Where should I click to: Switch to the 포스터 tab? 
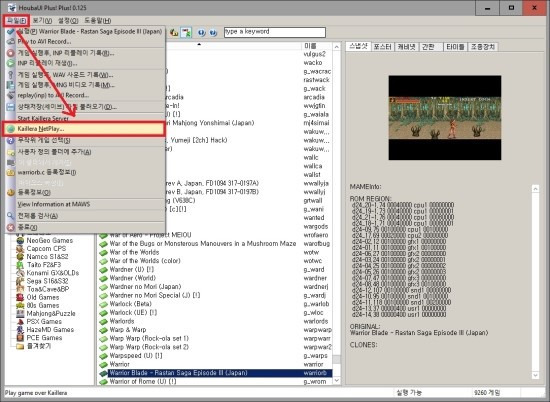point(382,47)
